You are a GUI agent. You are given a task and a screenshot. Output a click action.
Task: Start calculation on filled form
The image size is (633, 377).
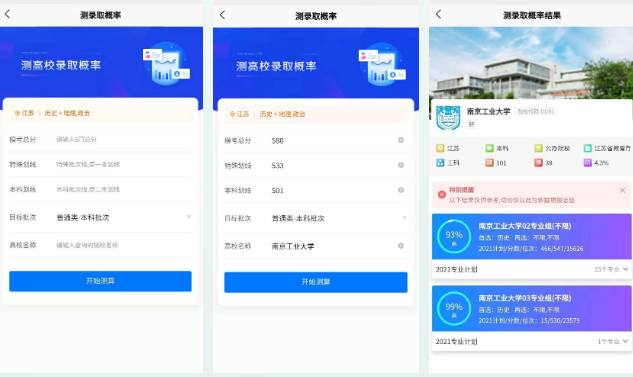point(316,282)
